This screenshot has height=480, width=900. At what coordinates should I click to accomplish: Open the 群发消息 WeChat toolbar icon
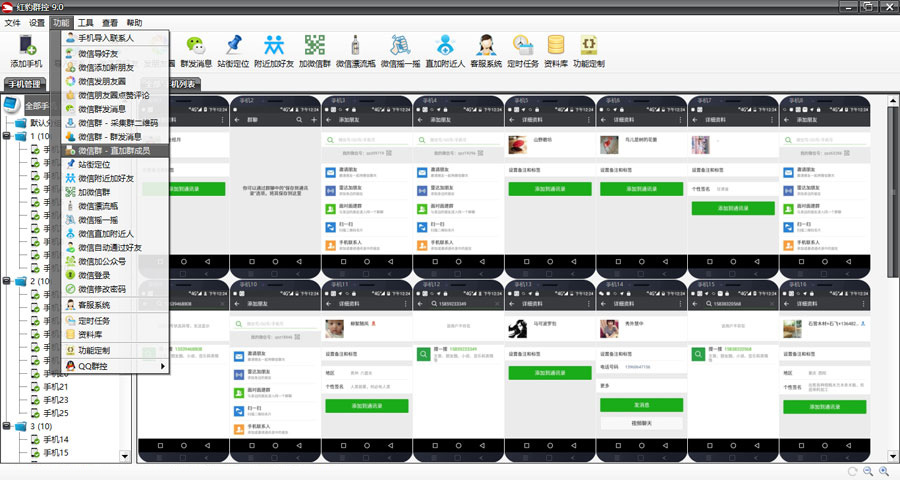point(196,51)
